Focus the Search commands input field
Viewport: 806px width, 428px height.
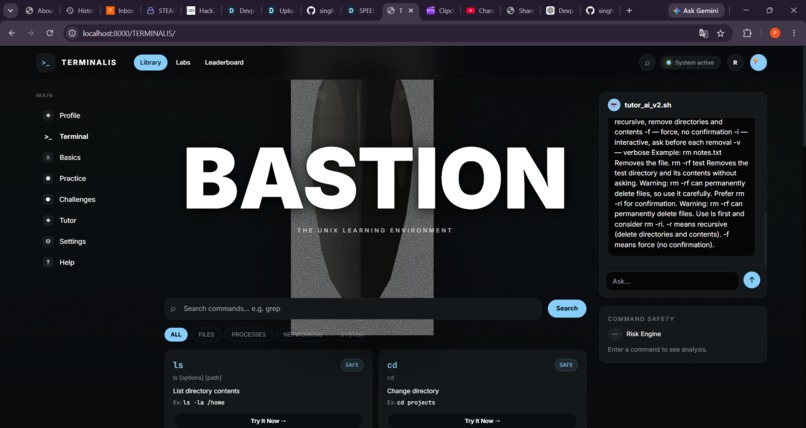pyautogui.click(x=353, y=309)
